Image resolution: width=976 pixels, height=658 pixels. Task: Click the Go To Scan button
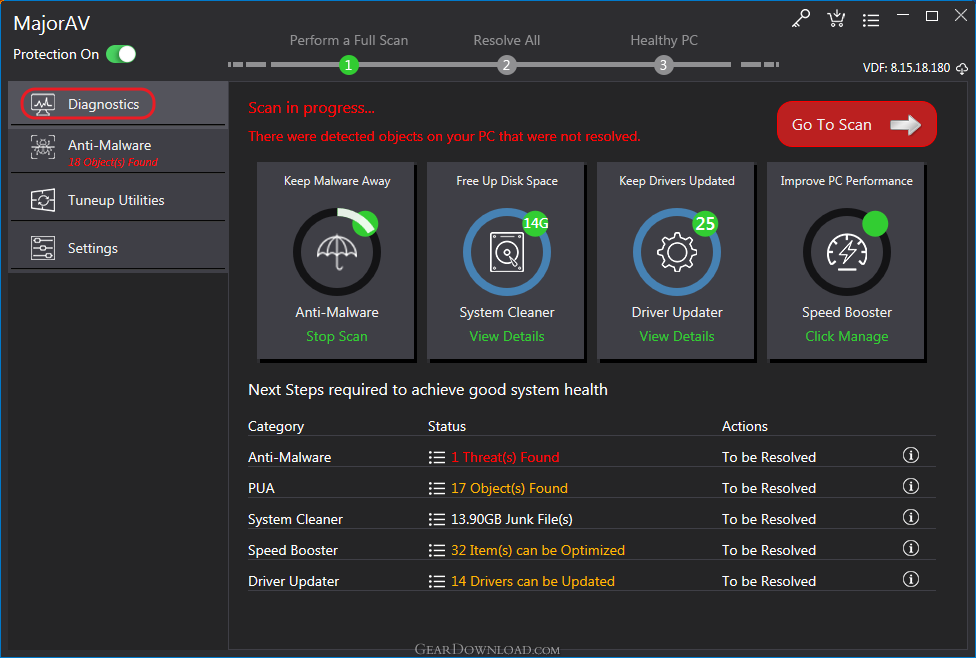856,125
